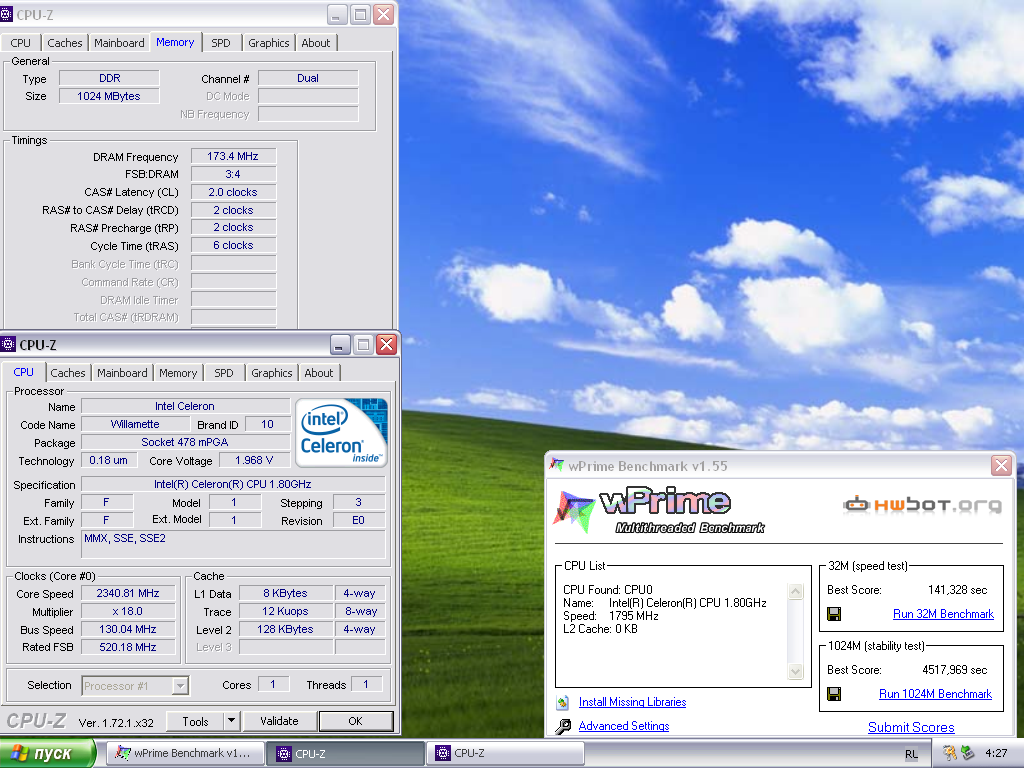Open the Tools dropdown arrow in CPU-Z

(231, 721)
